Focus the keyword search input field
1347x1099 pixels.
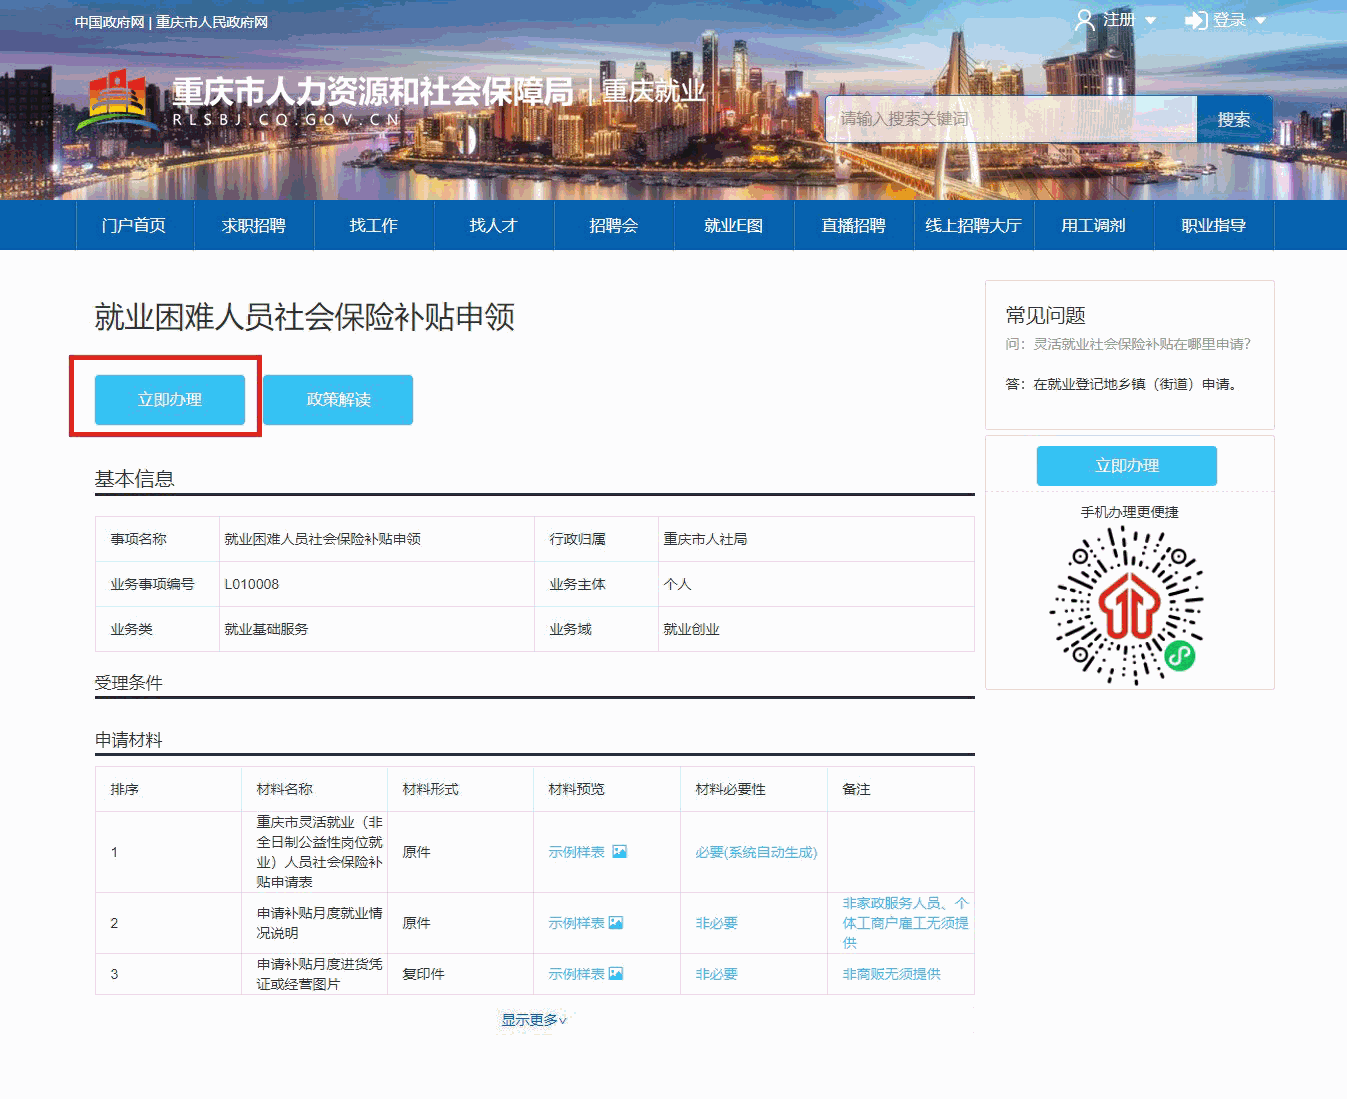tap(1010, 119)
